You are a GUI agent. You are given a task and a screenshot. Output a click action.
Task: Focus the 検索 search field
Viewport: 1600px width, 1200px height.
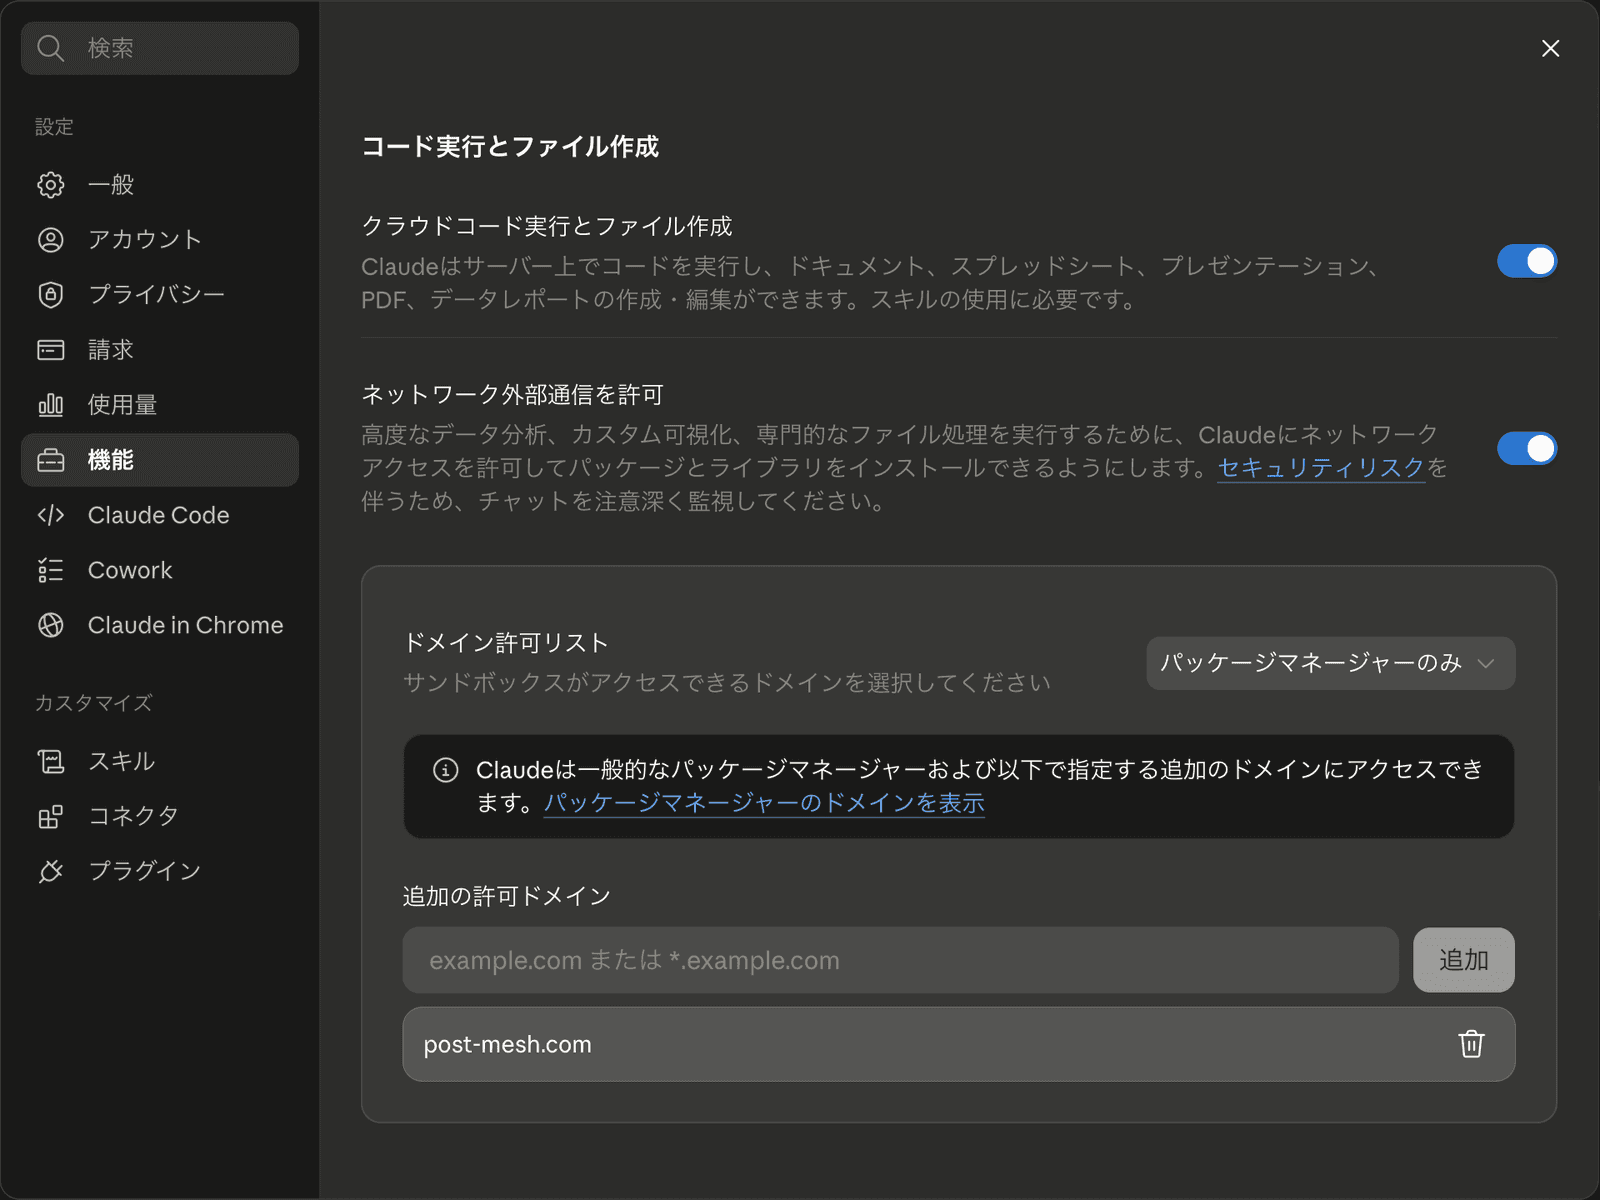(x=160, y=48)
